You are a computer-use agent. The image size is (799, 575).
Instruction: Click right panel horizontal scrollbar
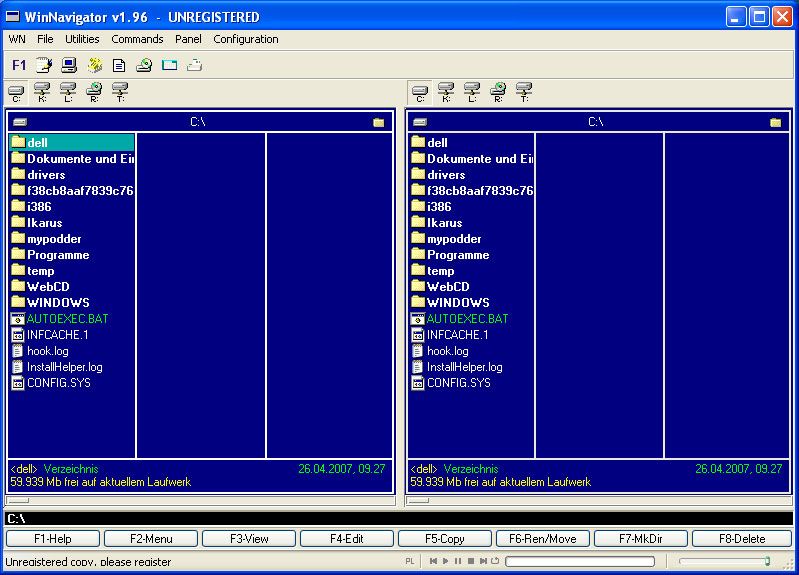(x=598, y=501)
